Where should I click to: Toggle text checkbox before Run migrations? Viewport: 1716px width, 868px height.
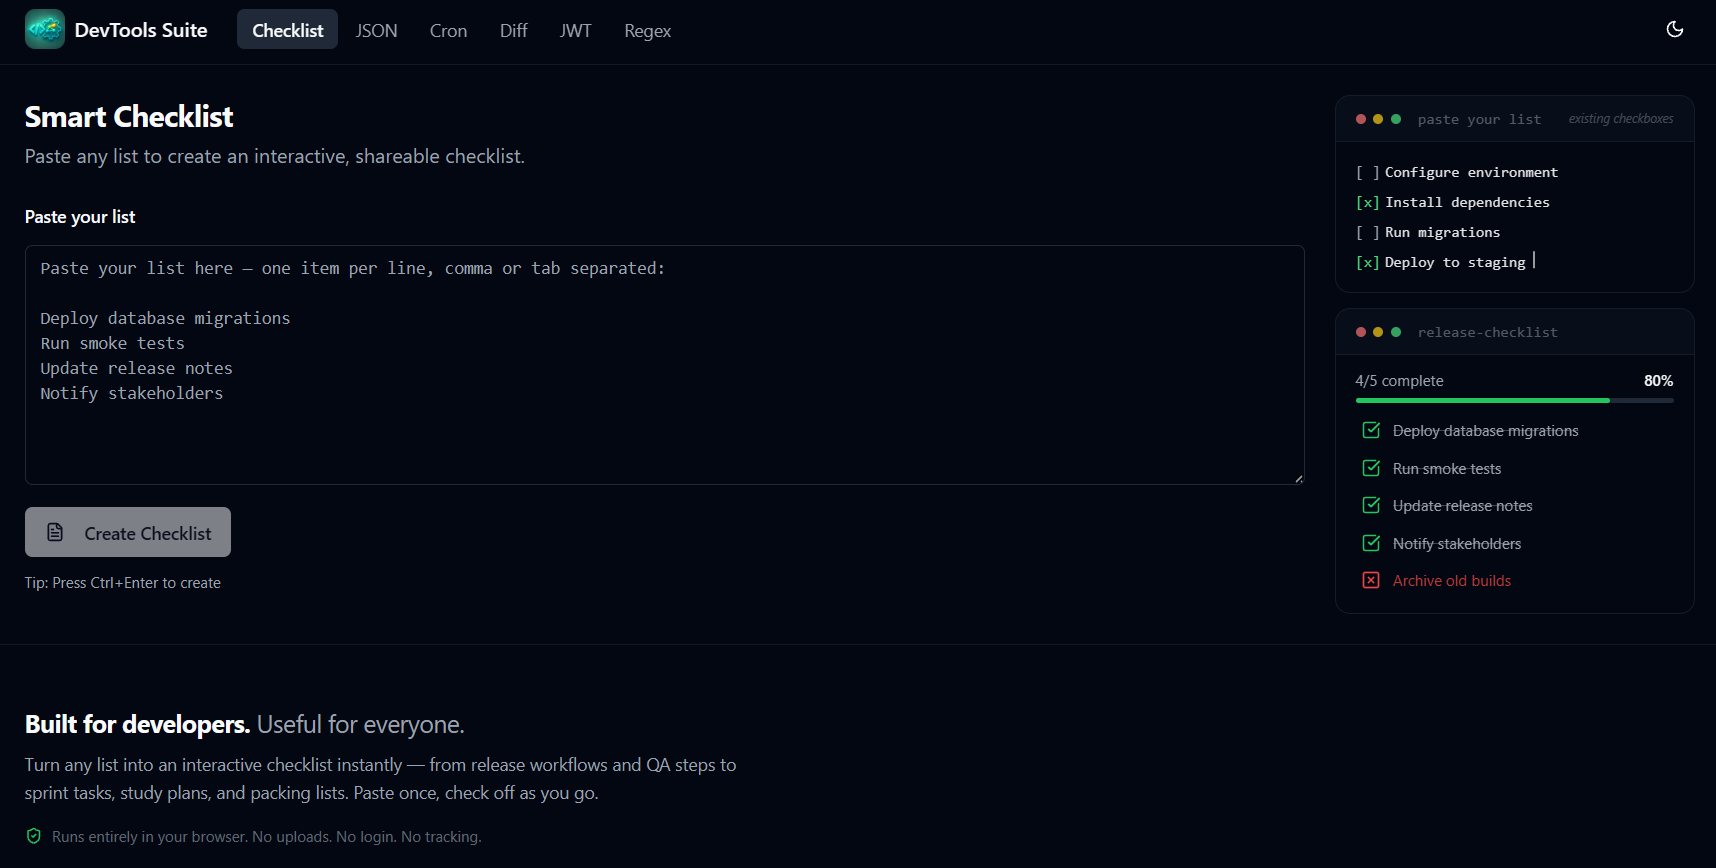click(x=1367, y=232)
